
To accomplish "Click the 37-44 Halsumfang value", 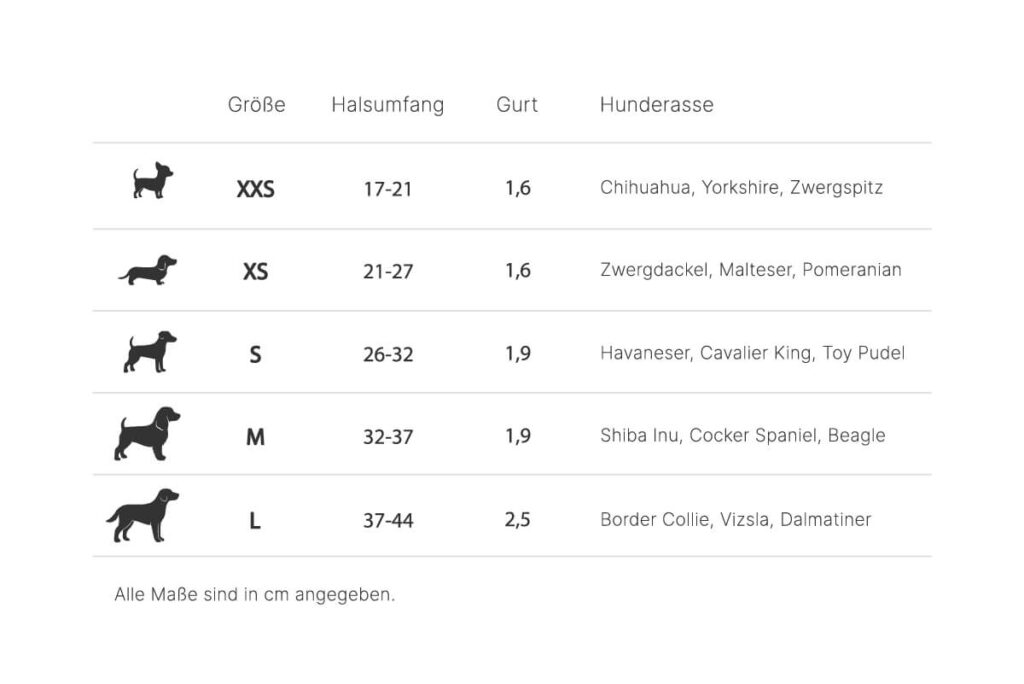I will tap(389, 521).
